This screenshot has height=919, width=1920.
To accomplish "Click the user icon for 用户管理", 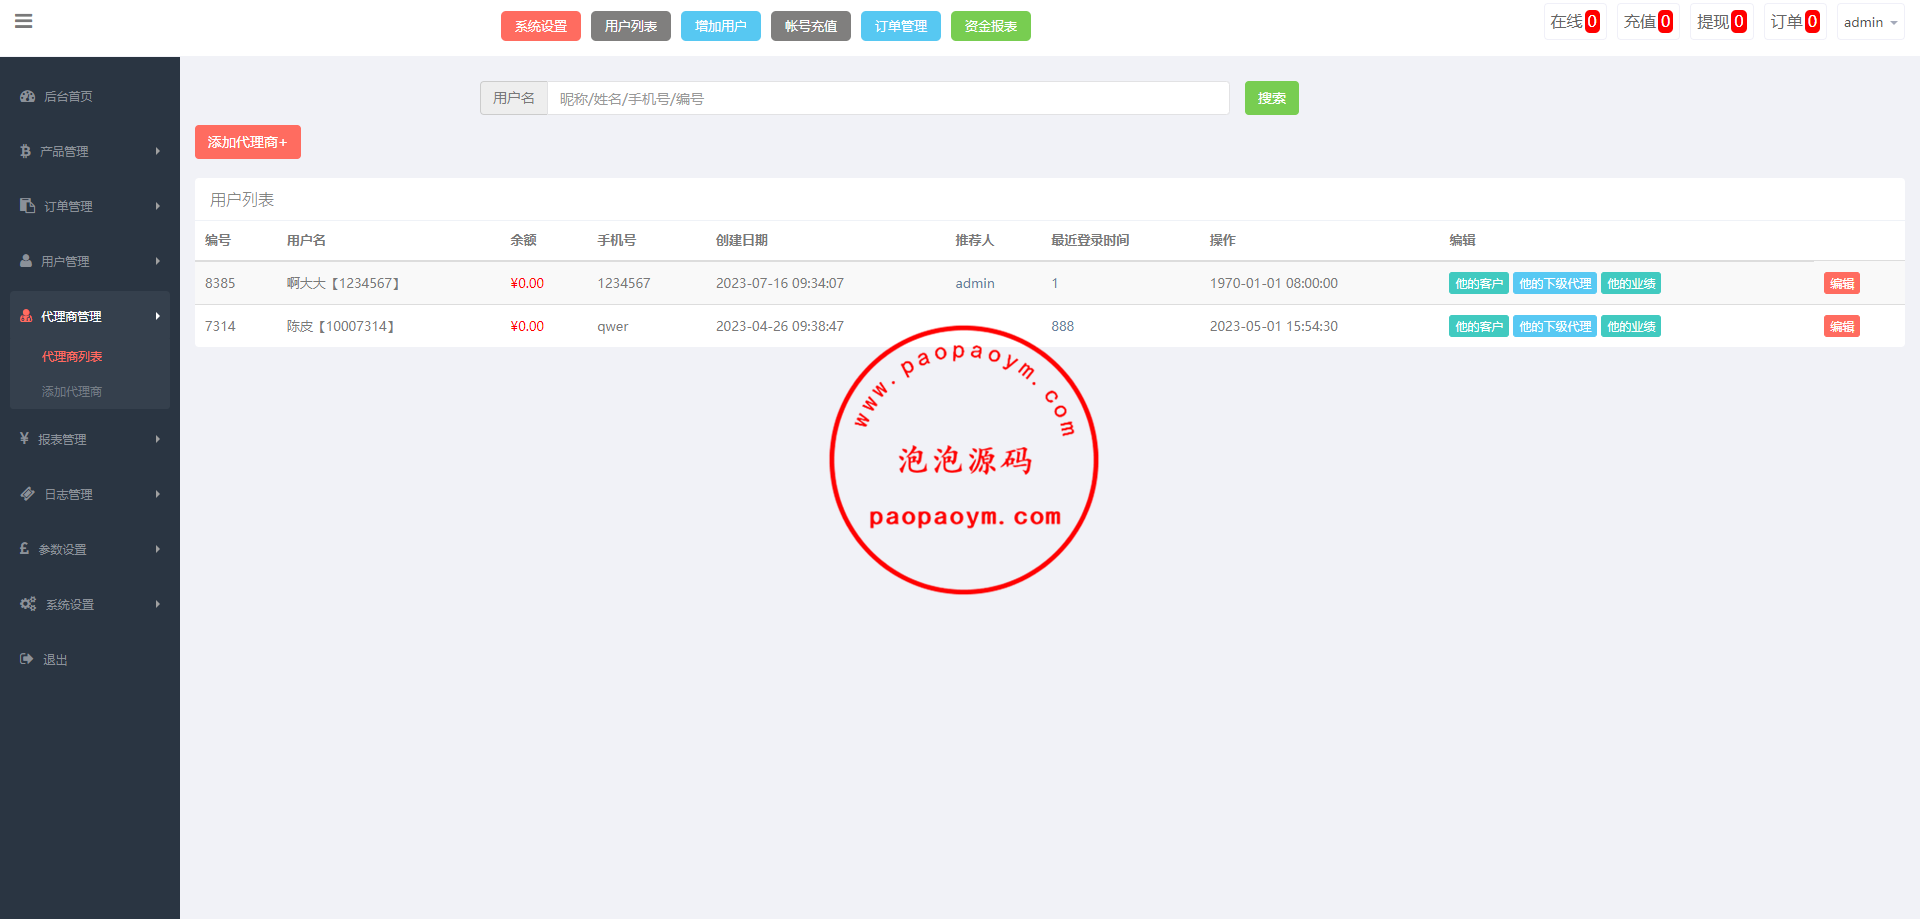I will point(26,261).
